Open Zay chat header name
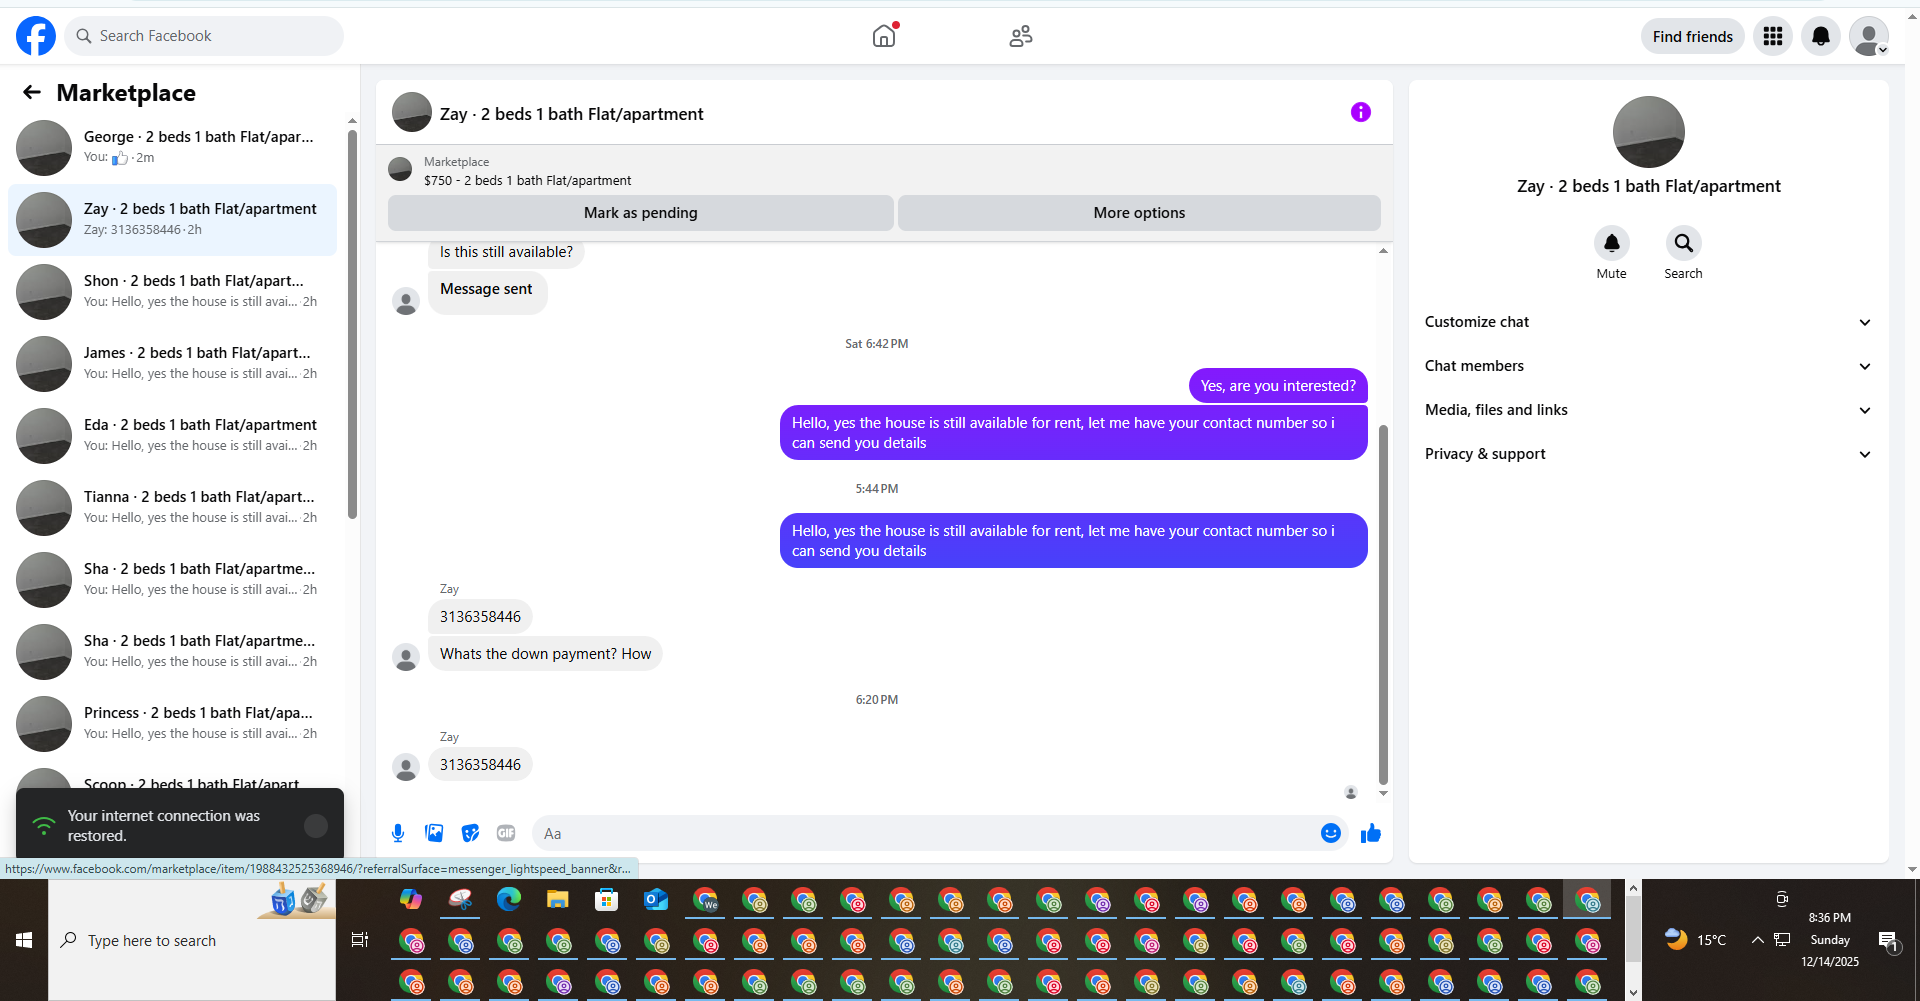 point(572,114)
